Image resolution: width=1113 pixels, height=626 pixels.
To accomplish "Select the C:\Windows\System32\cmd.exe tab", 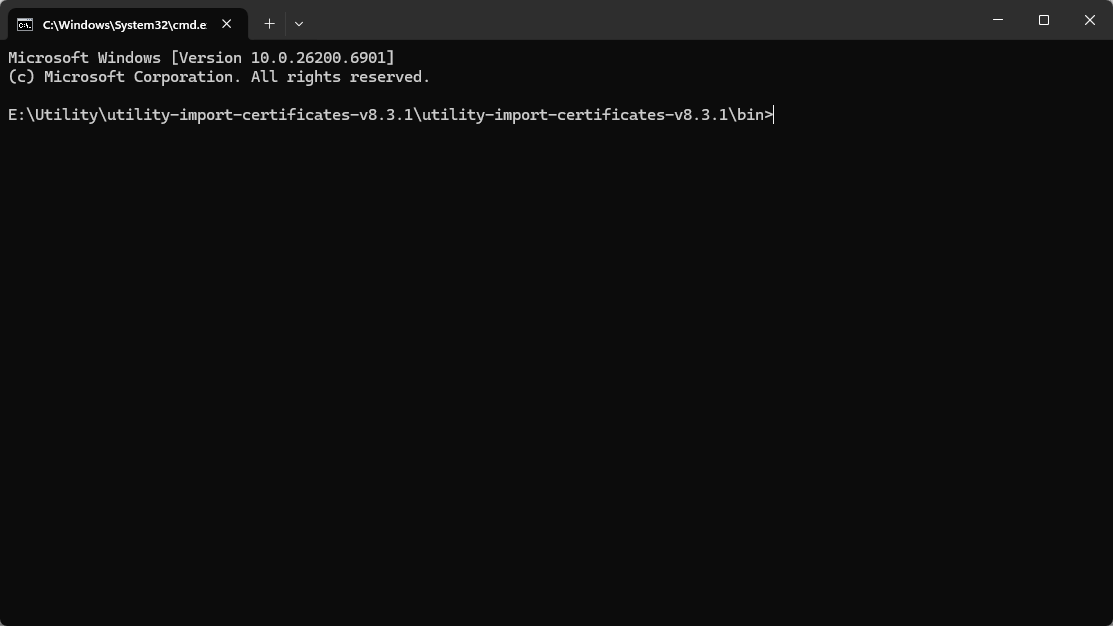I will click(x=124, y=24).
